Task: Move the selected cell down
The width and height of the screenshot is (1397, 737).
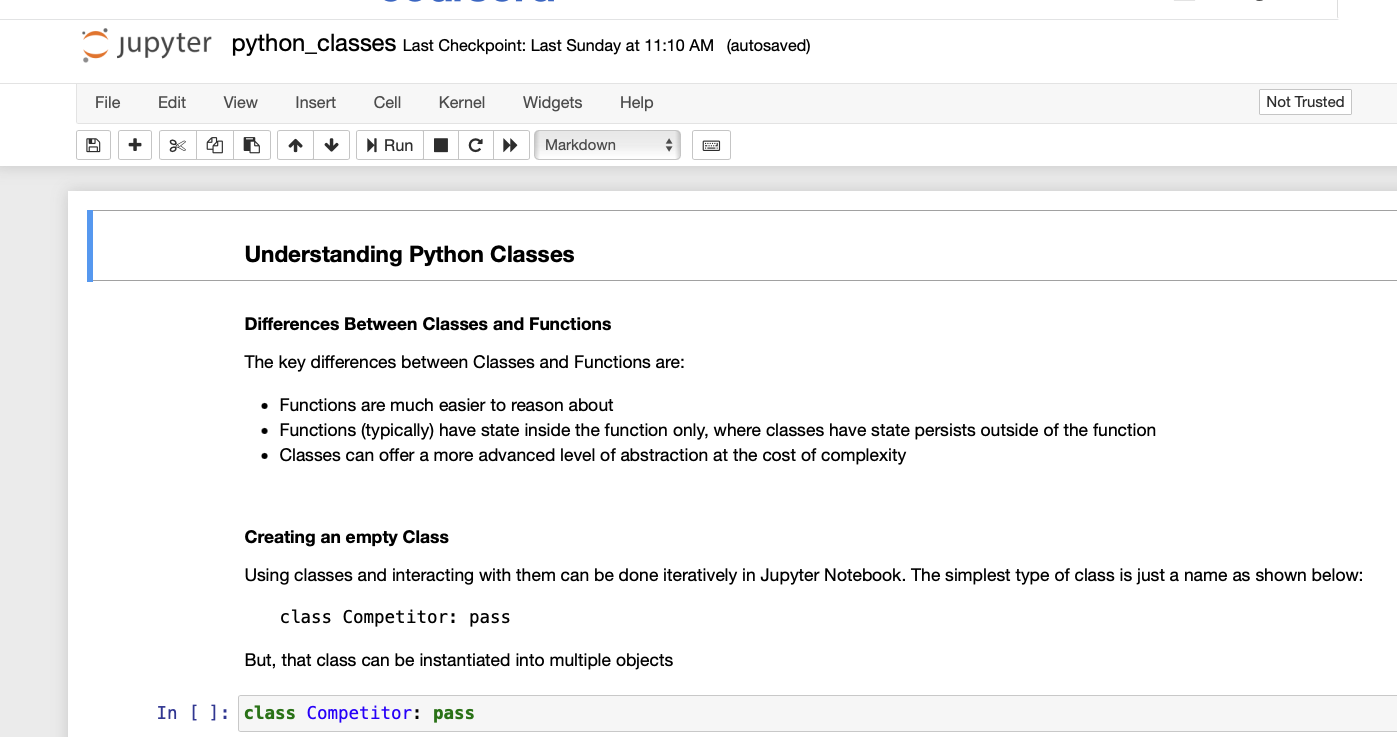Action: coord(332,145)
